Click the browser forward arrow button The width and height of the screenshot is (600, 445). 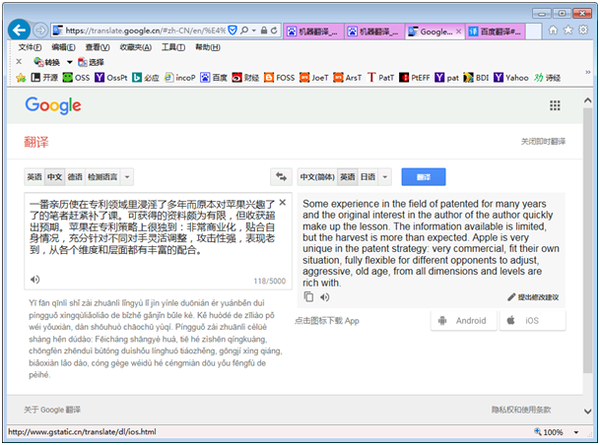pos(40,30)
